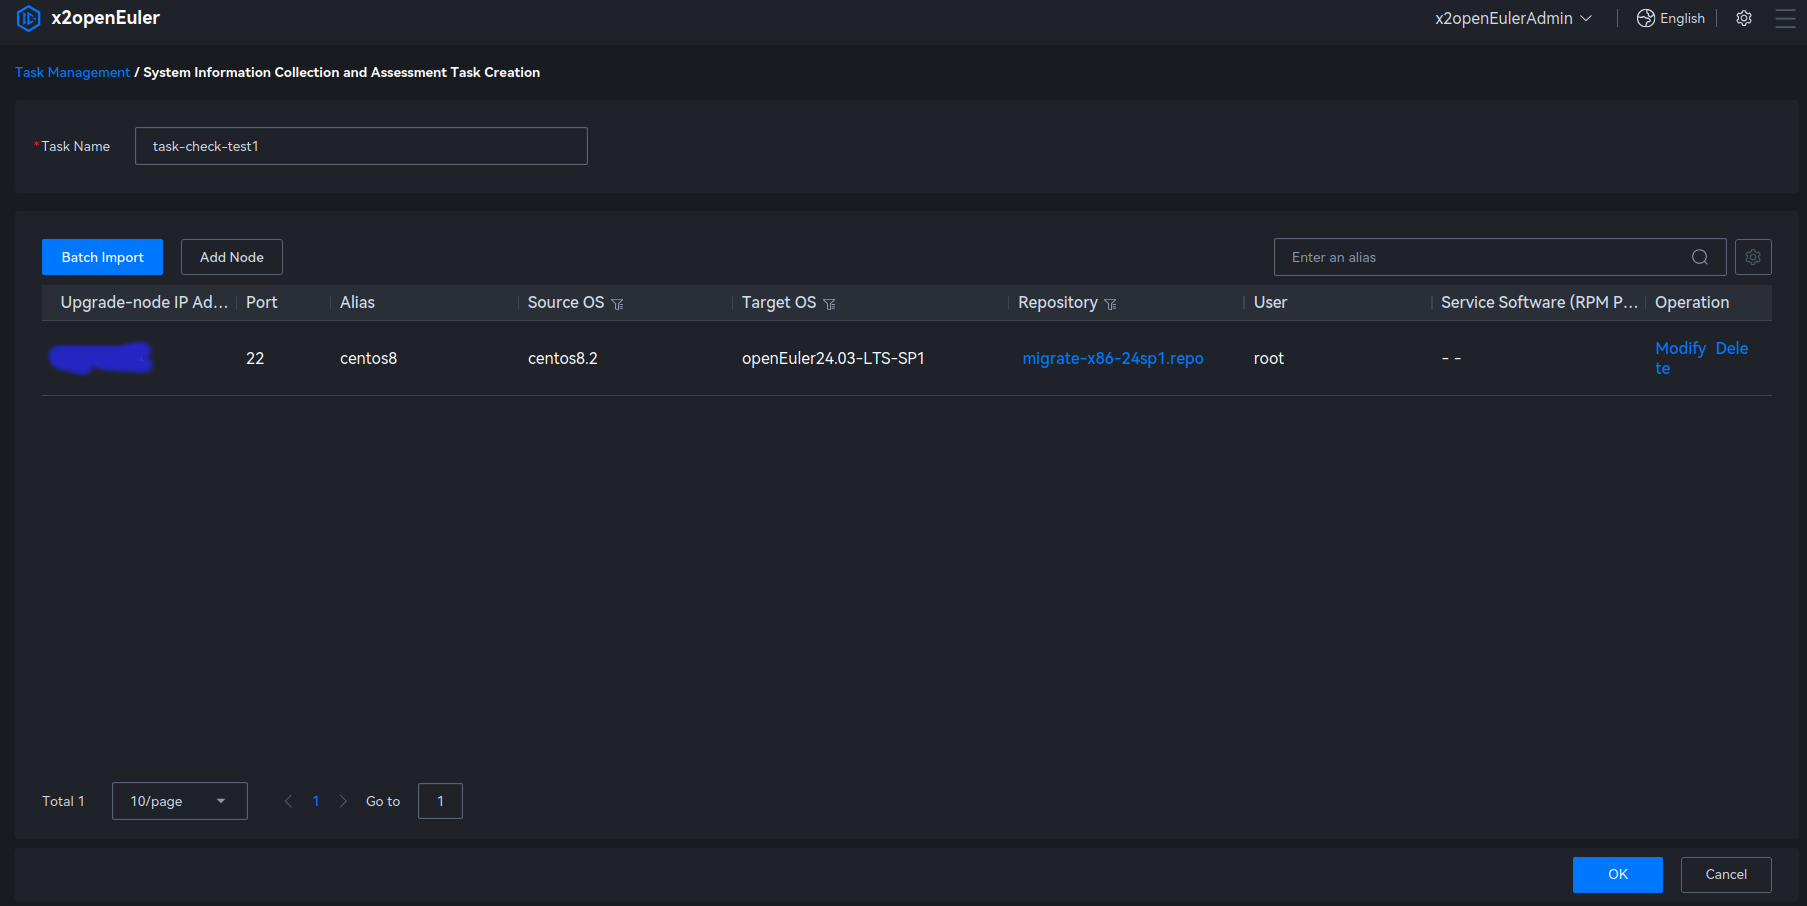Click the search magnifier in alias field
The image size is (1807, 906).
coord(1699,257)
